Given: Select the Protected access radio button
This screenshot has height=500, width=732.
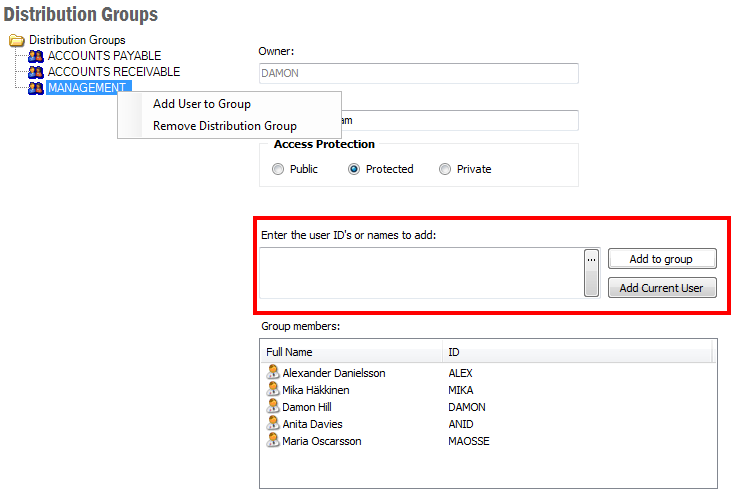Looking at the screenshot, I should pyautogui.click(x=354, y=170).
